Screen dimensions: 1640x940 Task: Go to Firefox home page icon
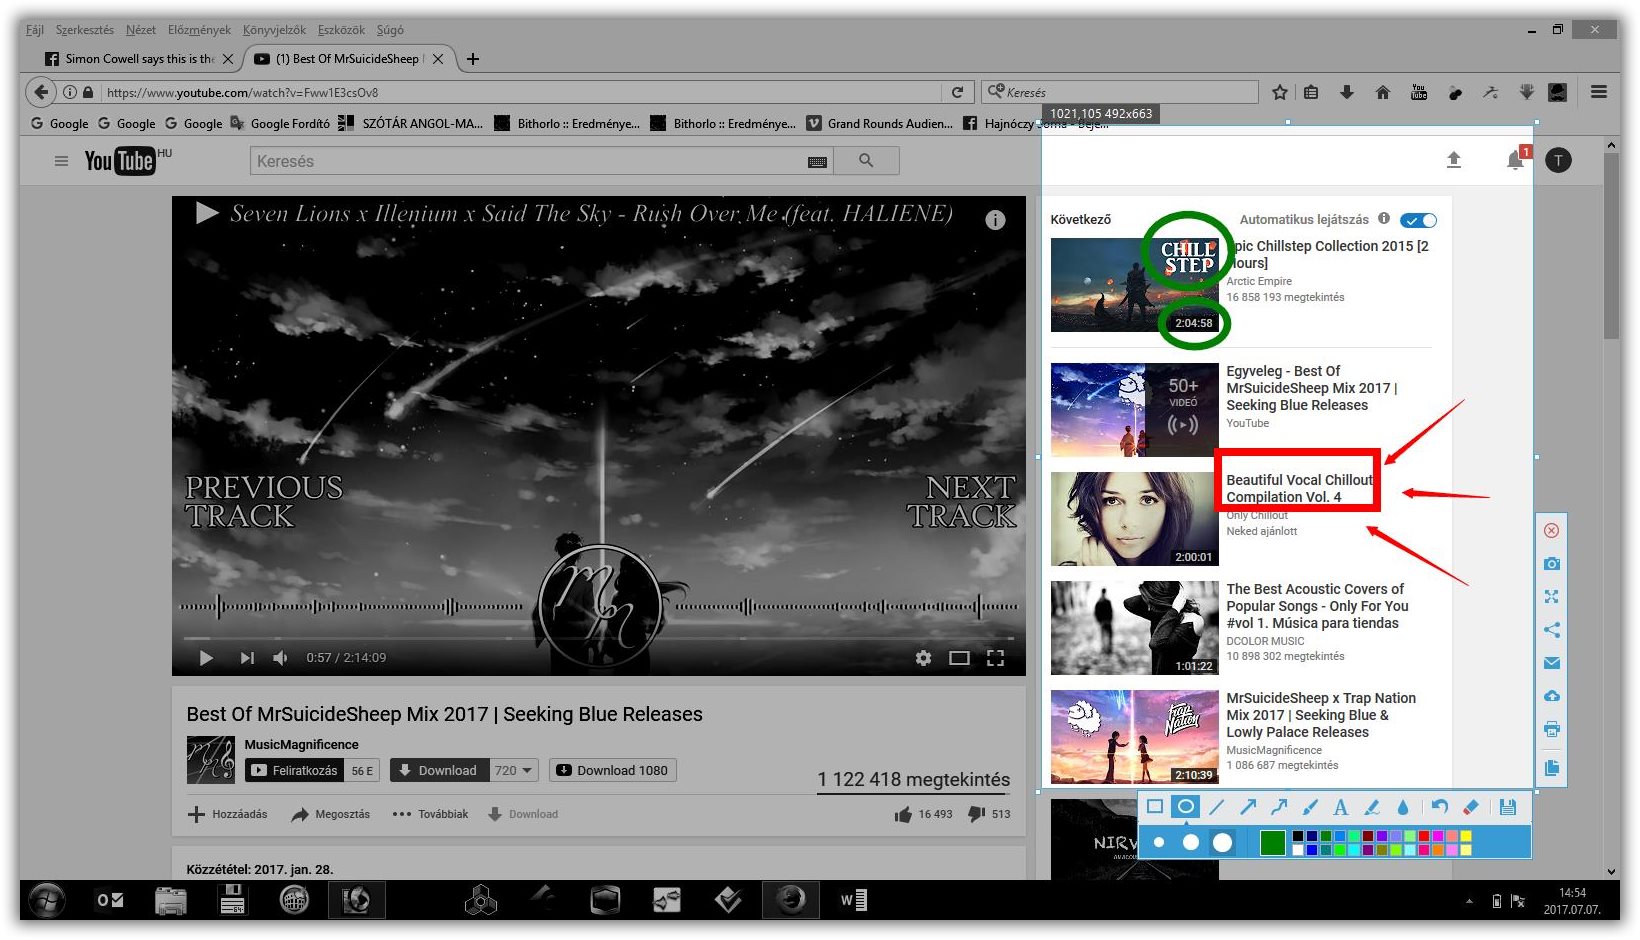(x=1383, y=92)
